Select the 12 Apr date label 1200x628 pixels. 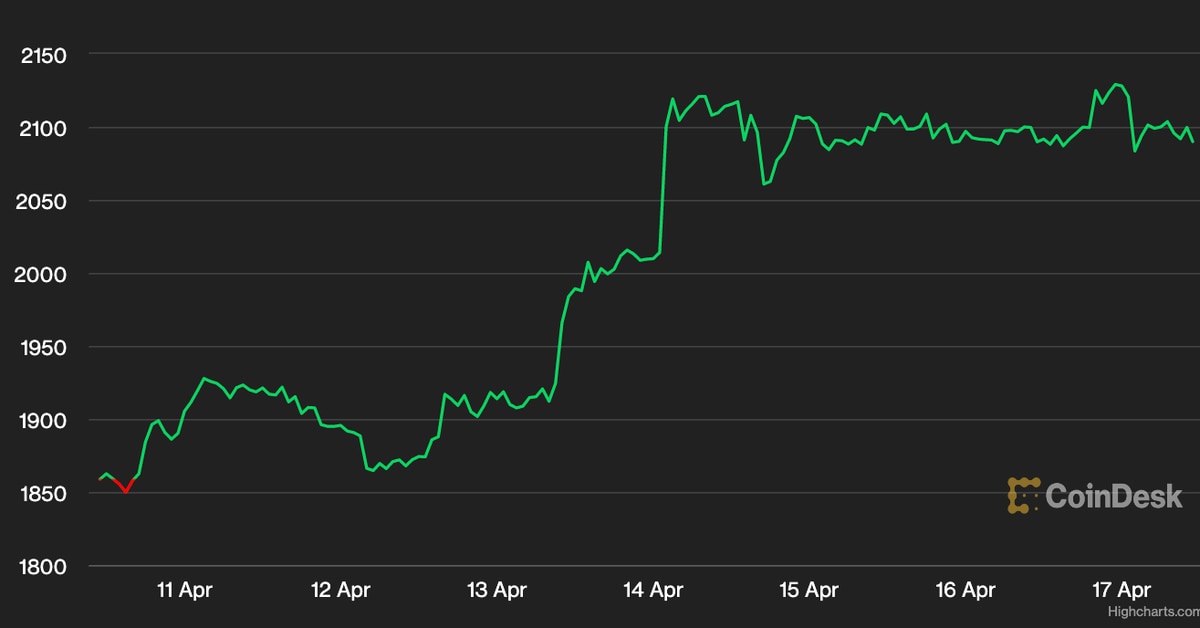point(341,590)
